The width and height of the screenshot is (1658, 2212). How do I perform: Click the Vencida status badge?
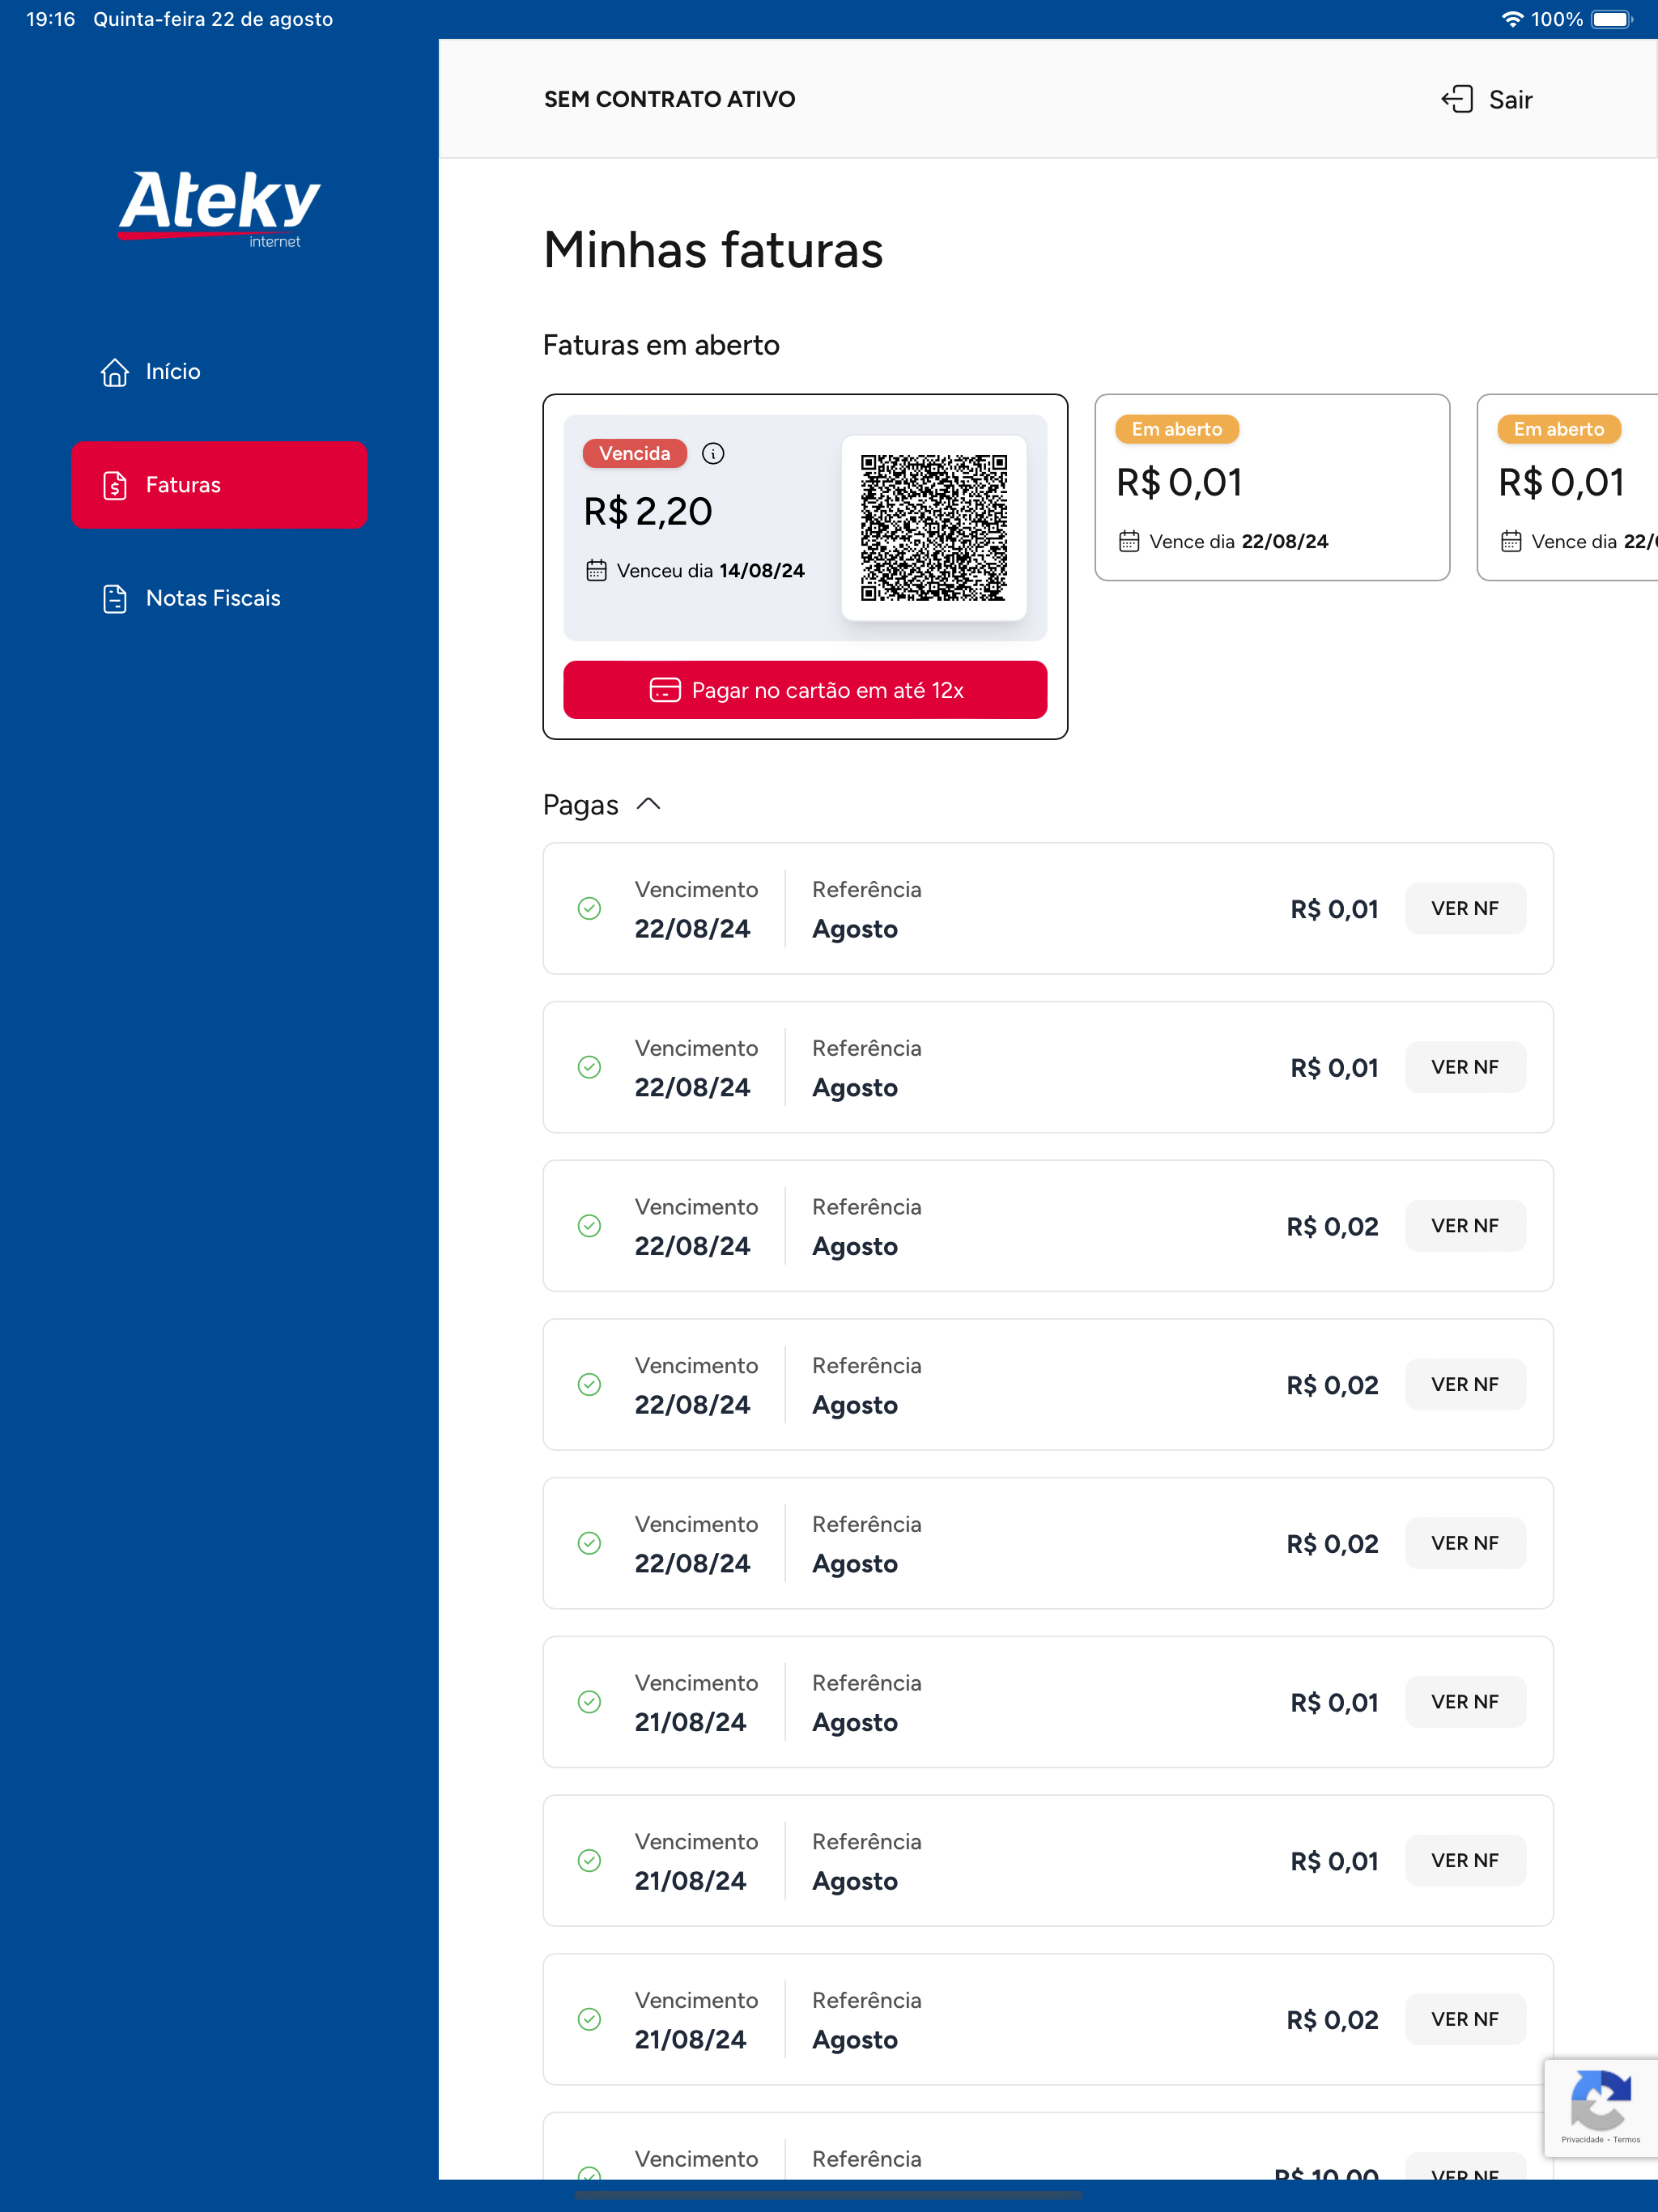[x=635, y=454]
